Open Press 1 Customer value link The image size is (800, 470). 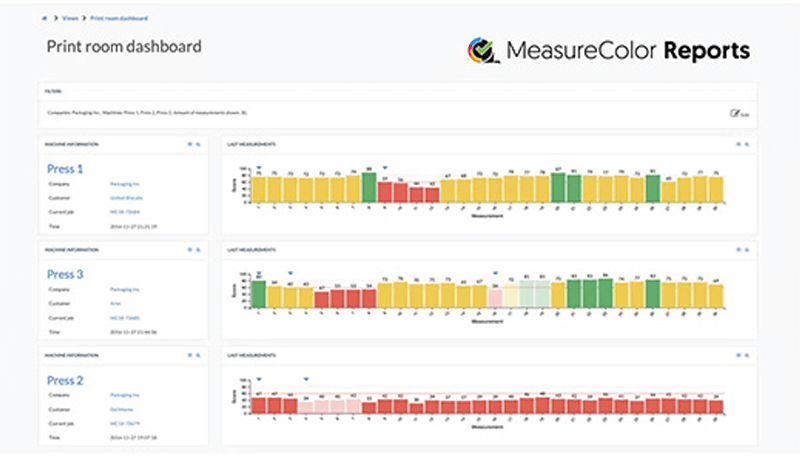[126, 198]
